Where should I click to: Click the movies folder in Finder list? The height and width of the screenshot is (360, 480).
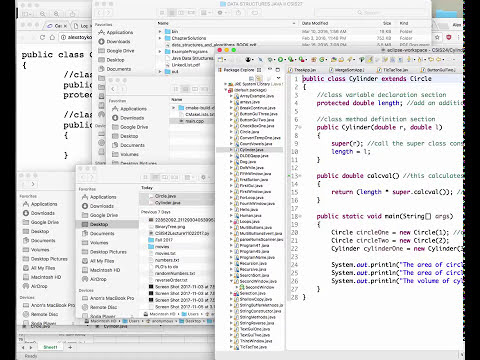pyautogui.click(x=162, y=247)
